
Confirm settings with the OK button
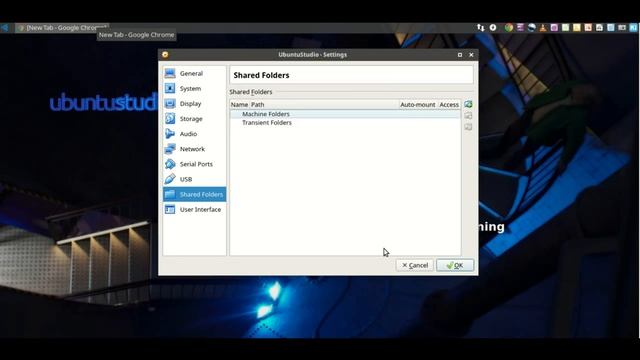455,265
